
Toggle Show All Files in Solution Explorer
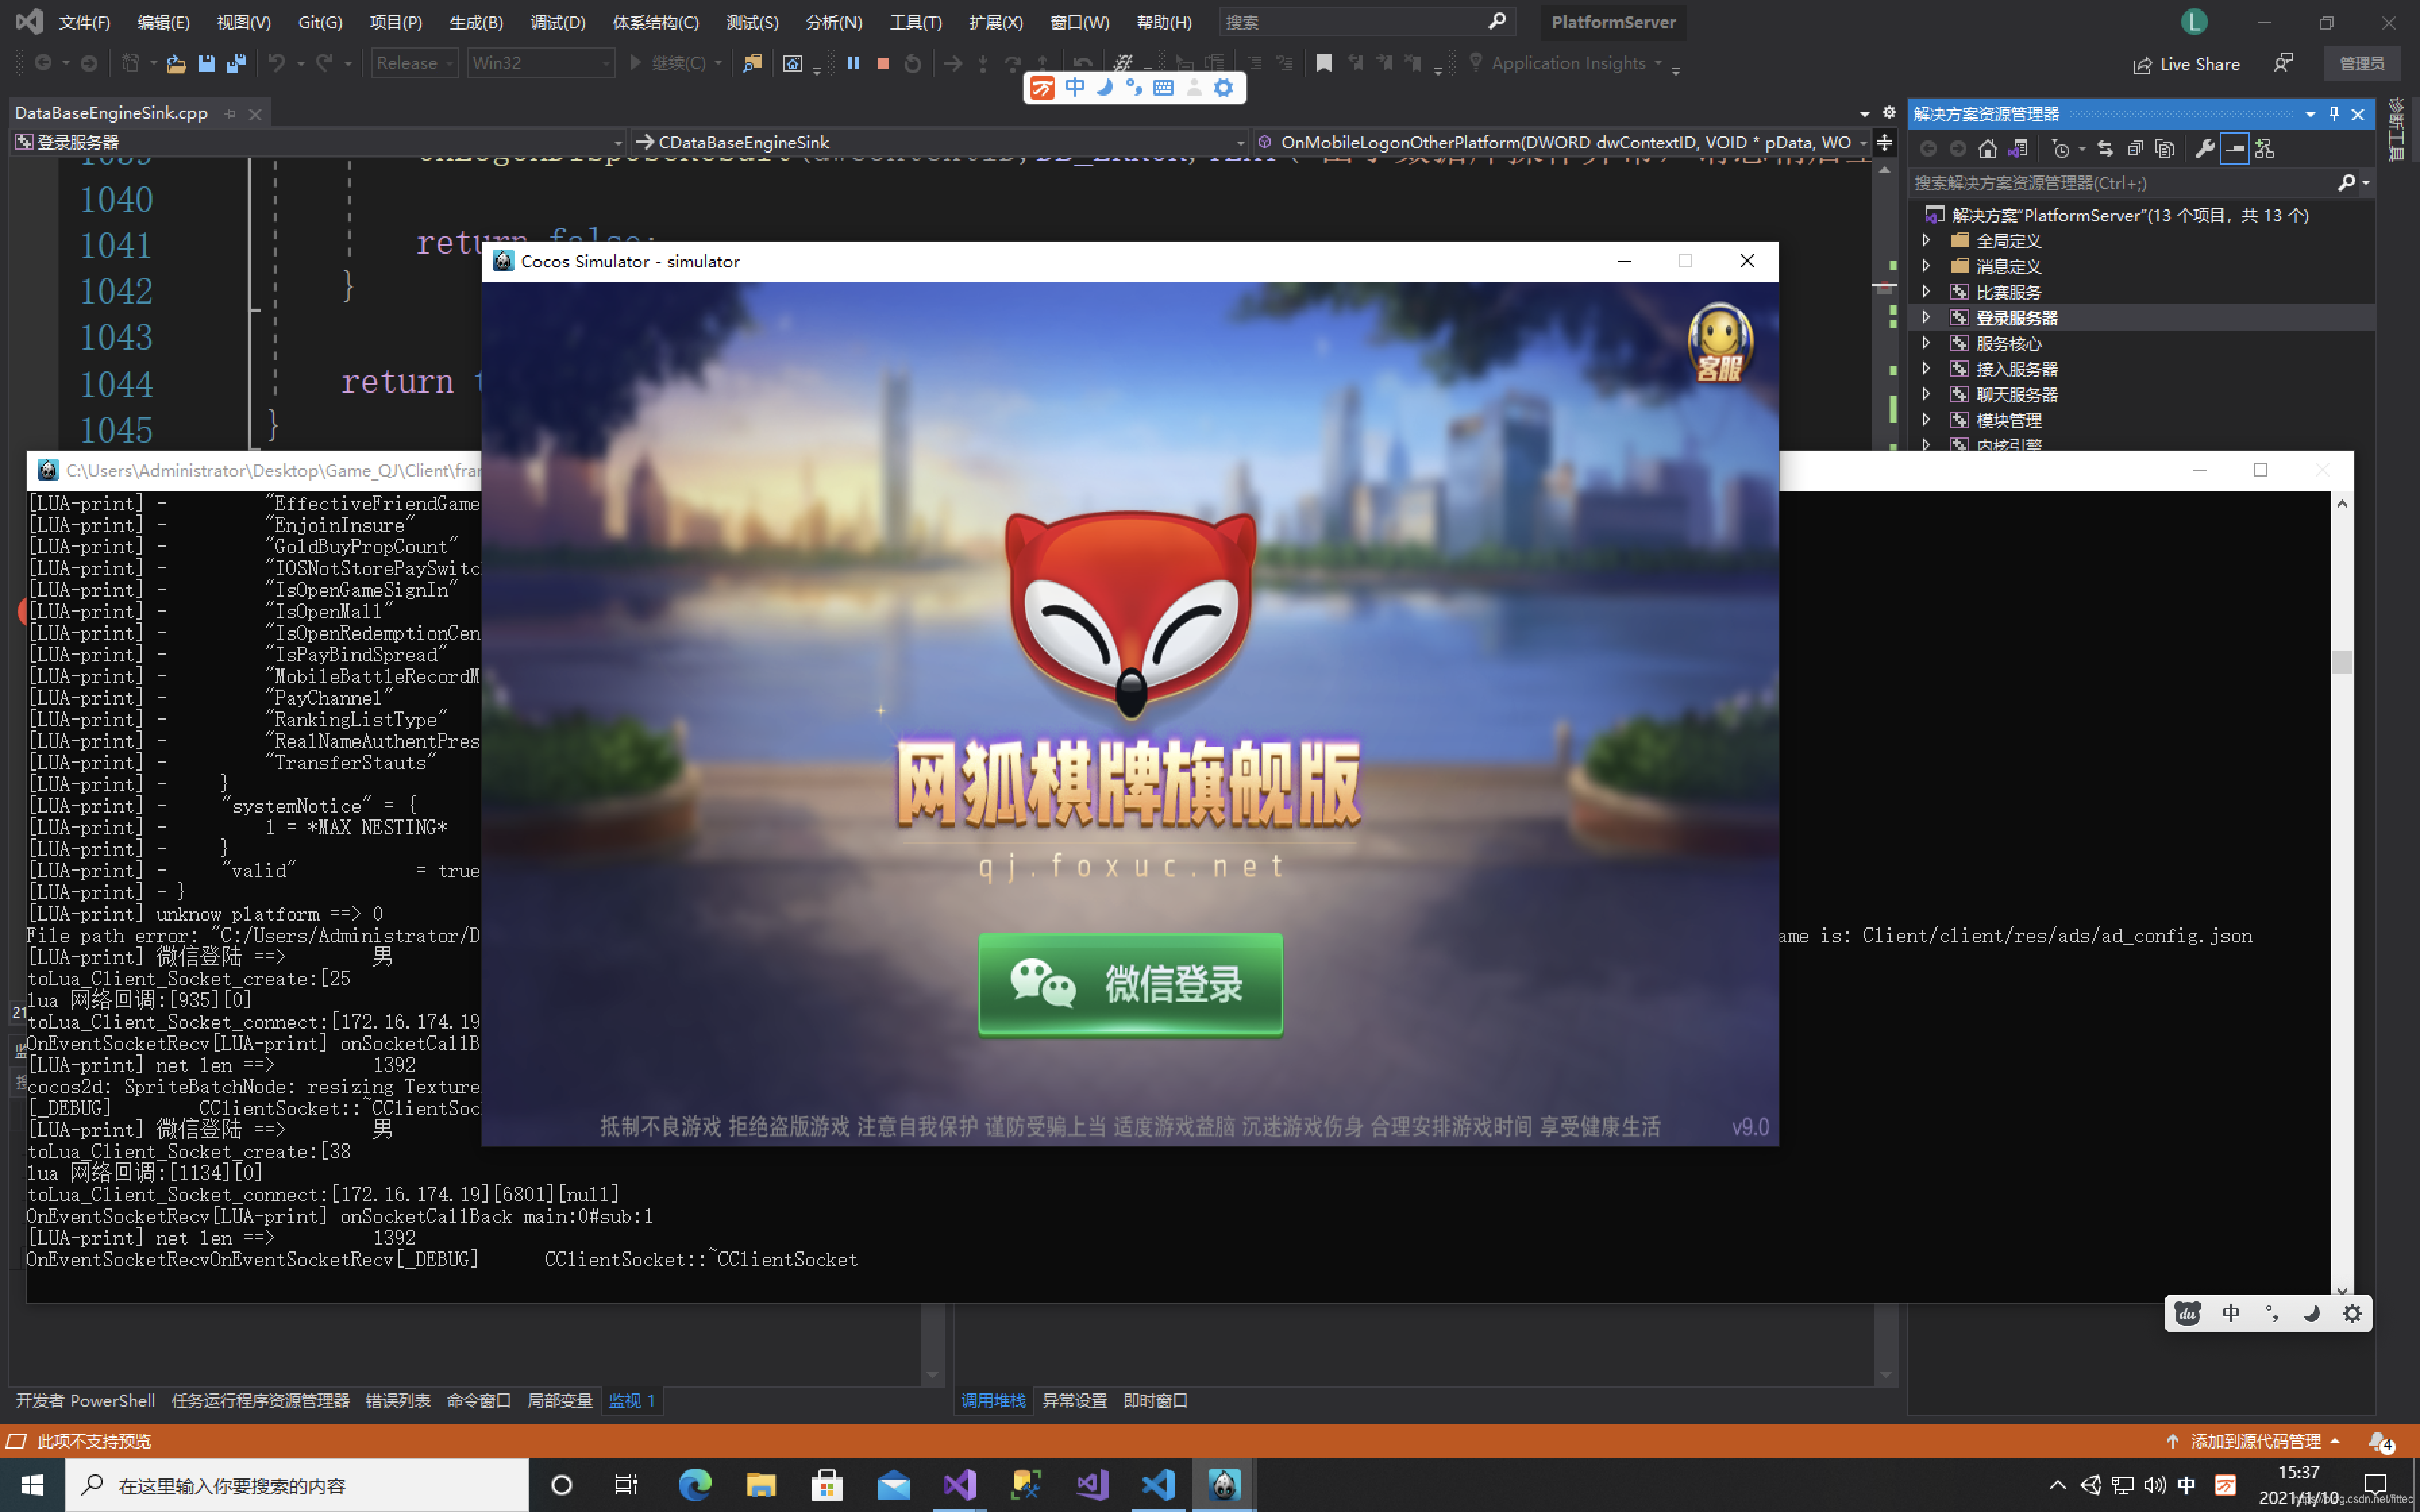pyautogui.click(x=2165, y=149)
